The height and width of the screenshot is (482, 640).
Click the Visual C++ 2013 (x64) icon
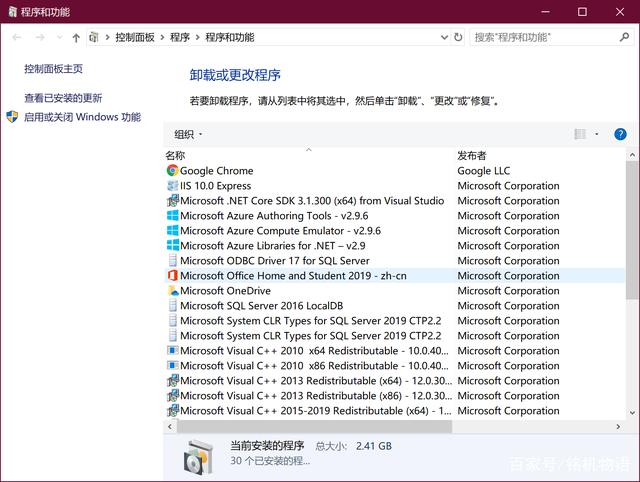click(173, 381)
